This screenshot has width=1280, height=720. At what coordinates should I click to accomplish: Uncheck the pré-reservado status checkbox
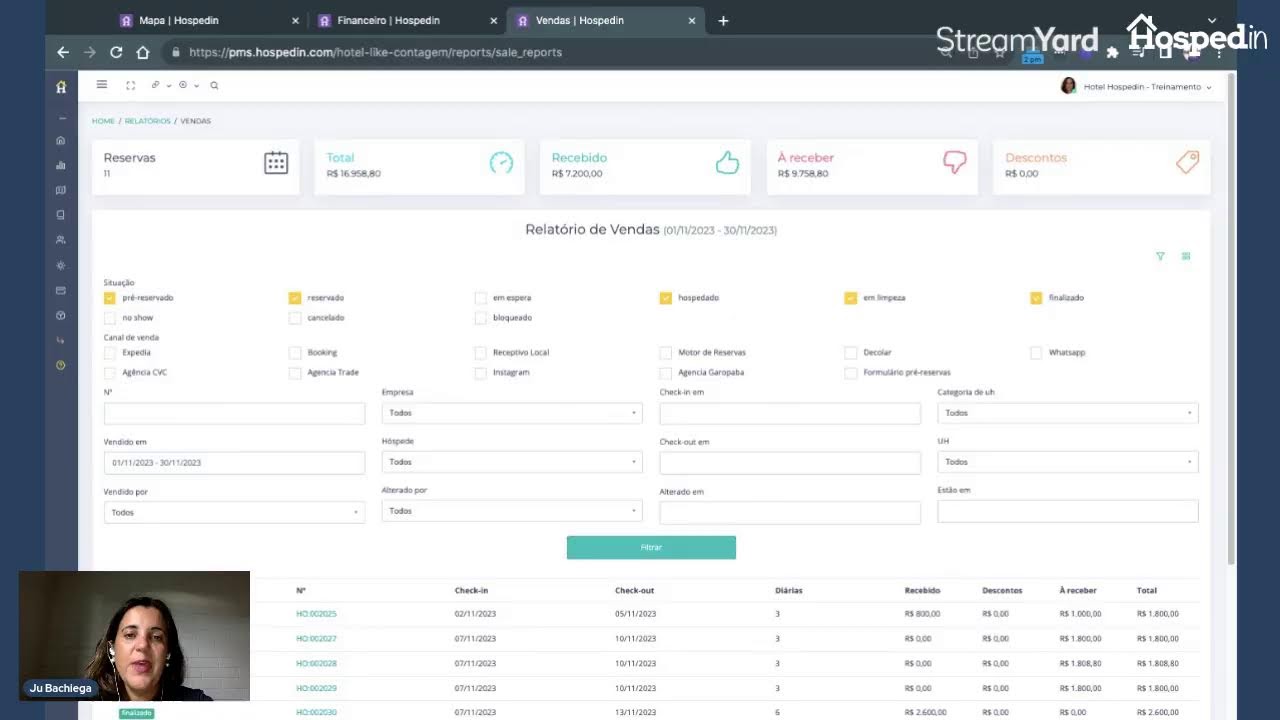110,298
